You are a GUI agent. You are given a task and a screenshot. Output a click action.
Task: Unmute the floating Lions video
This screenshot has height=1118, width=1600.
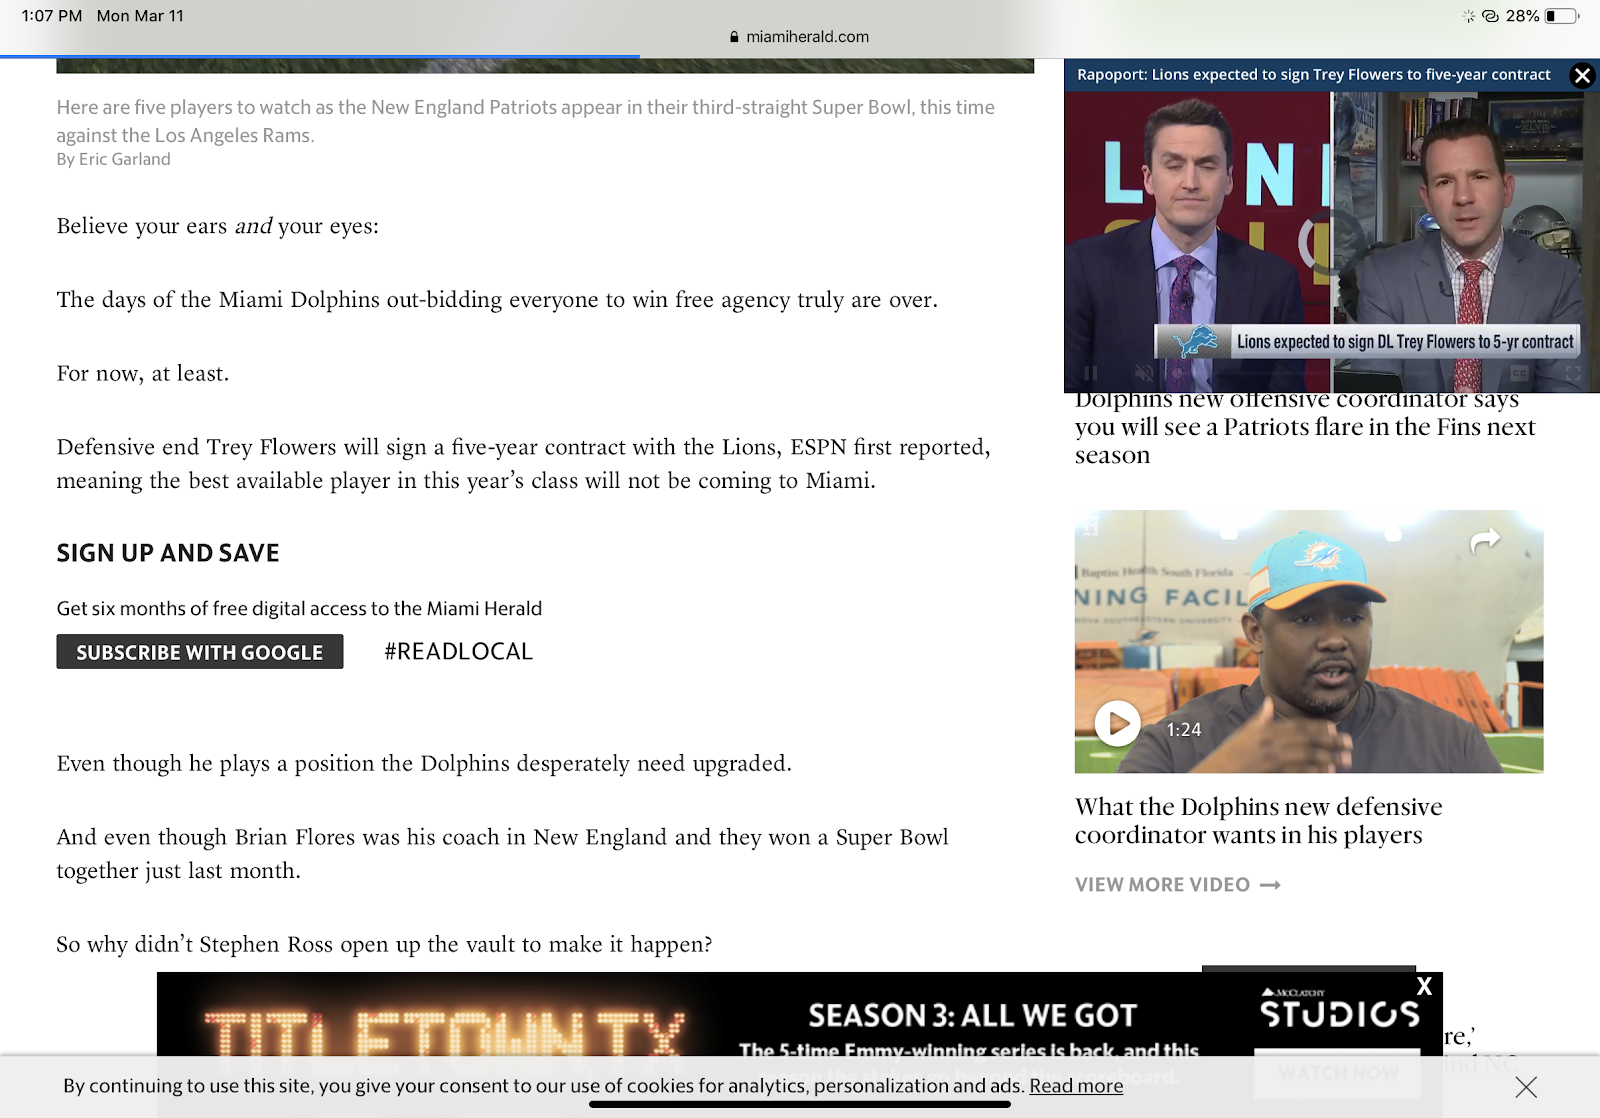point(1145,373)
